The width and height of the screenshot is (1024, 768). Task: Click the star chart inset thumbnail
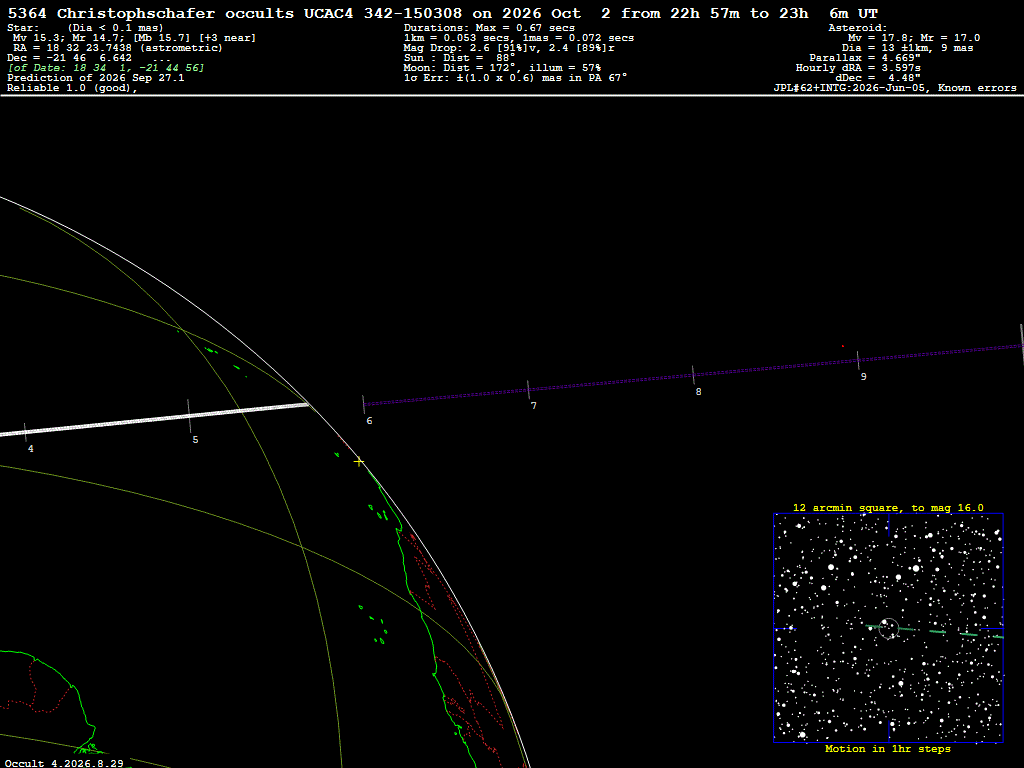point(888,628)
